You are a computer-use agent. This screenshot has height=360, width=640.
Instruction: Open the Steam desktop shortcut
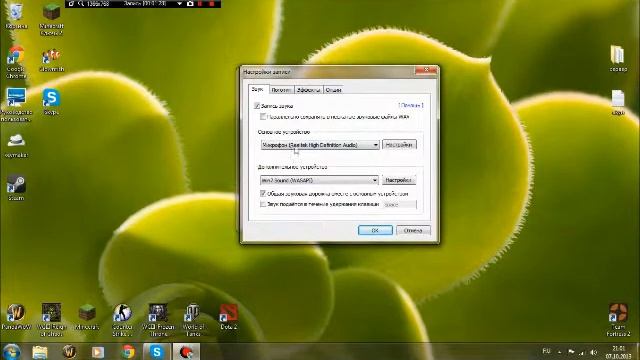(x=16, y=188)
